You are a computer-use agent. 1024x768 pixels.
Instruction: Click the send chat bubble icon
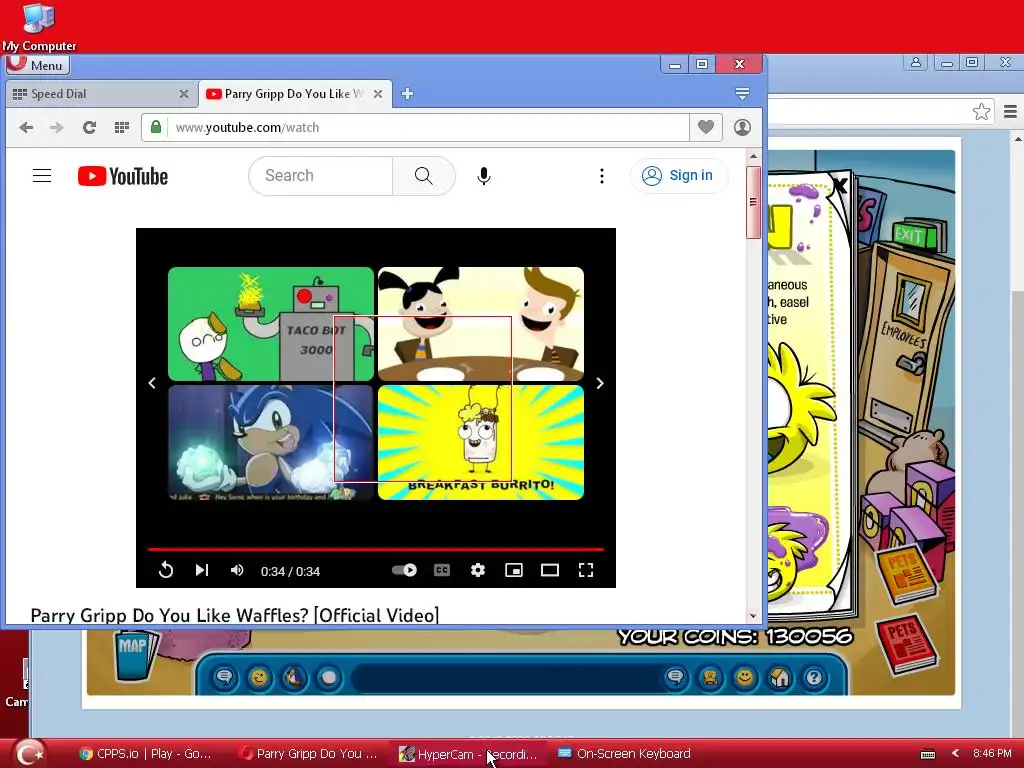(675, 678)
